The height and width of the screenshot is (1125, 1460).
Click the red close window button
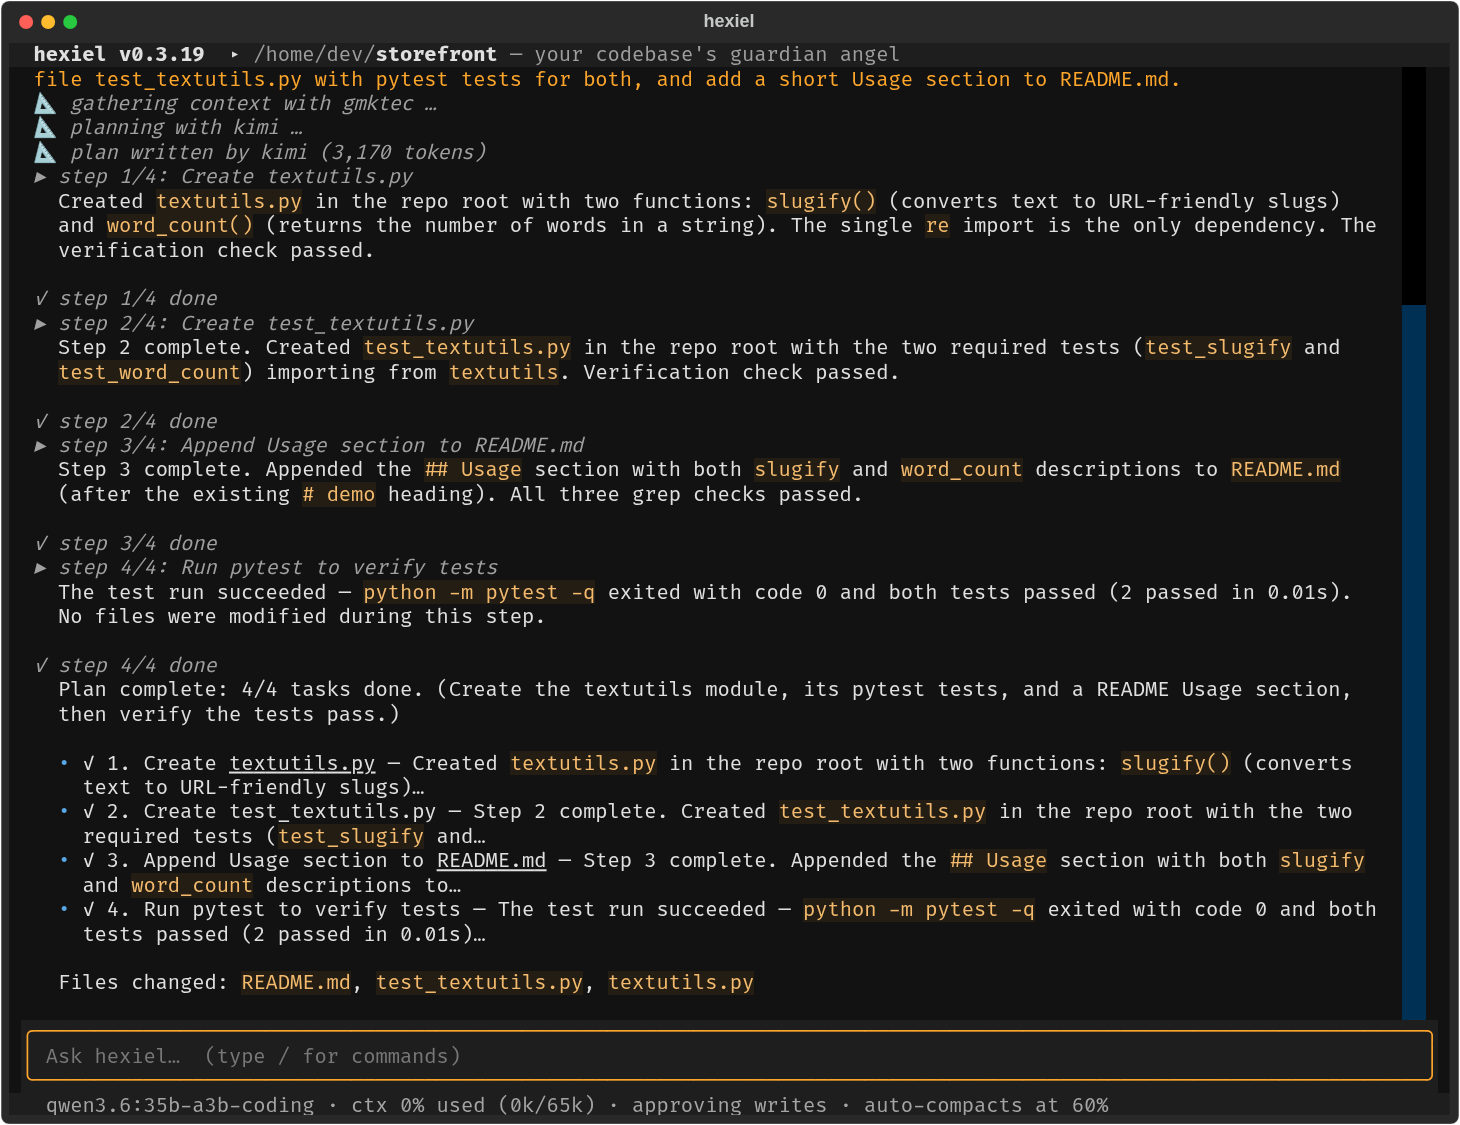click(x=26, y=21)
